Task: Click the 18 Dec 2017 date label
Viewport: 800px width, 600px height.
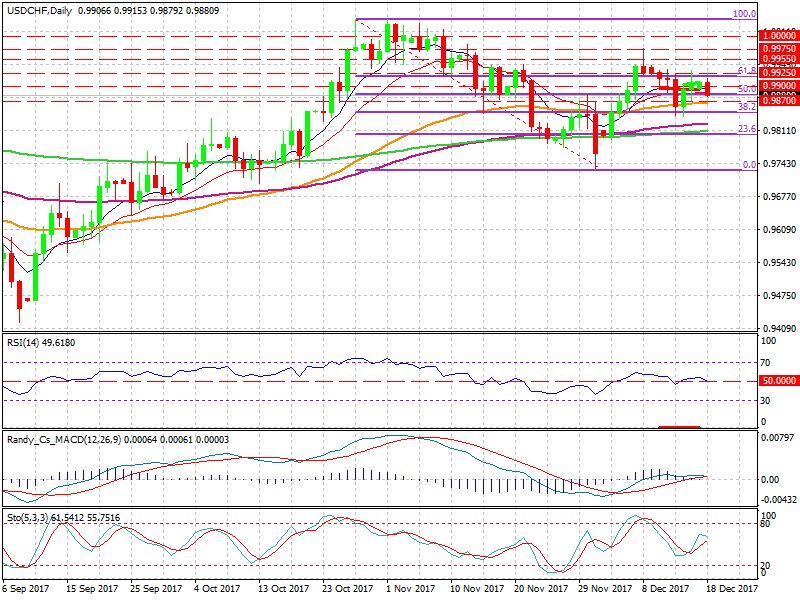Action: tap(732, 589)
